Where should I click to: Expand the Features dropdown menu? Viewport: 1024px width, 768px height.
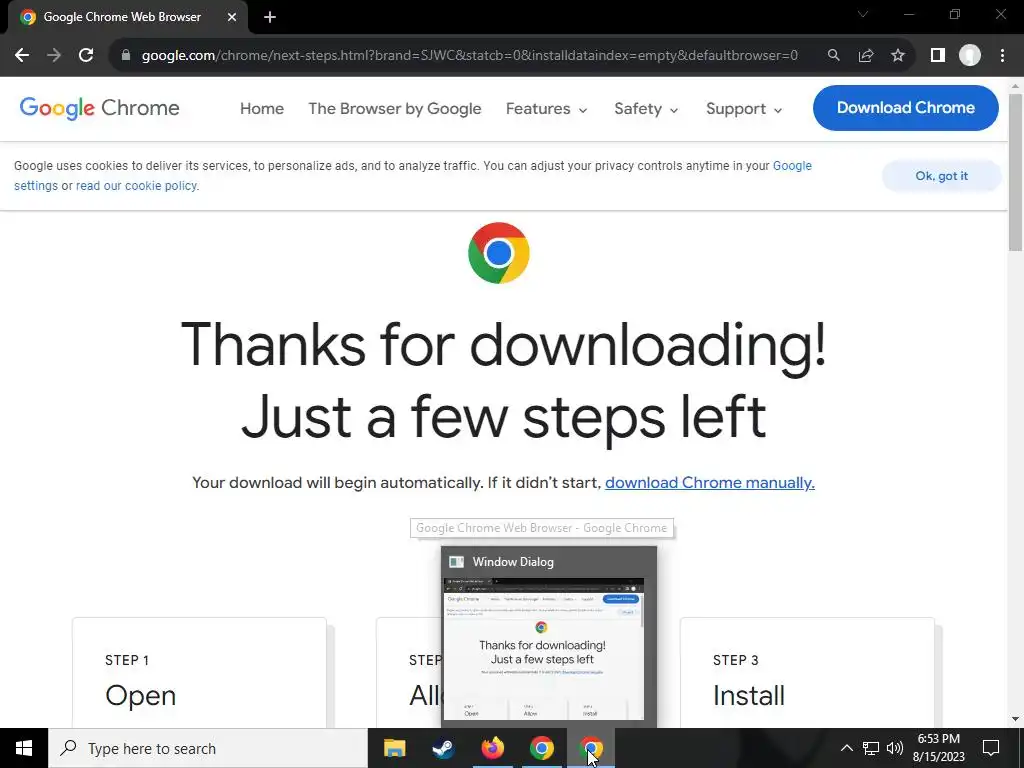pyautogui.click(x=547, y=108)
